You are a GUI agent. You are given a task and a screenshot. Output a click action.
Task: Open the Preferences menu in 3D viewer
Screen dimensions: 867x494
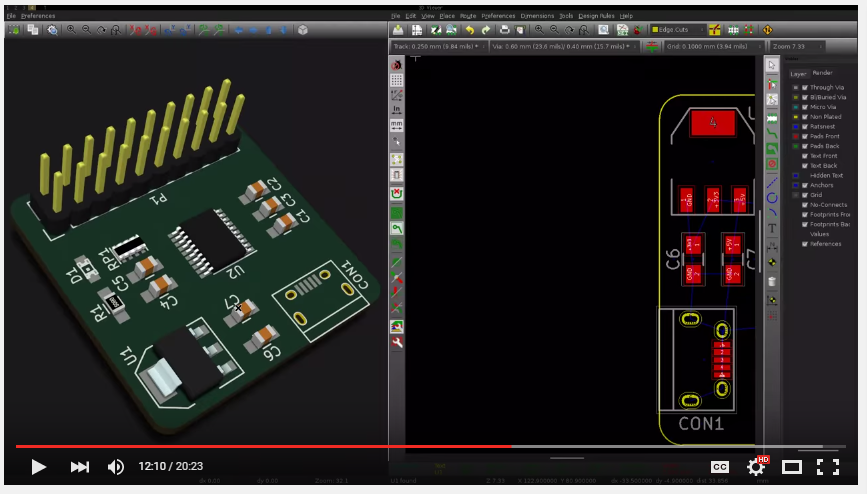coord(38,16)
